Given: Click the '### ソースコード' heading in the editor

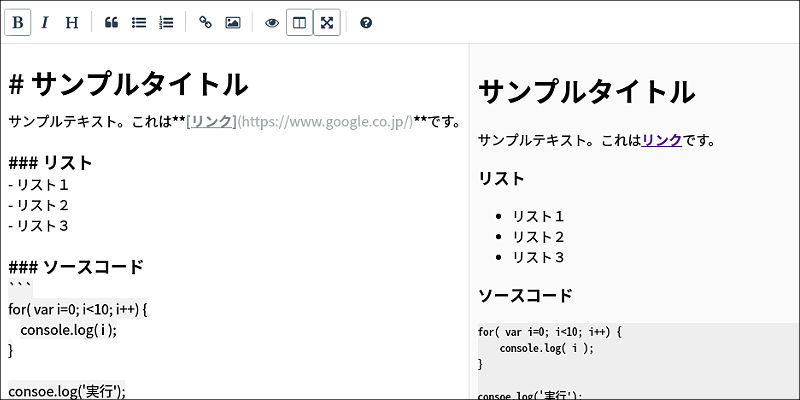Looking at the screenshot, I should pyautogui.click(x=76, y=267).
